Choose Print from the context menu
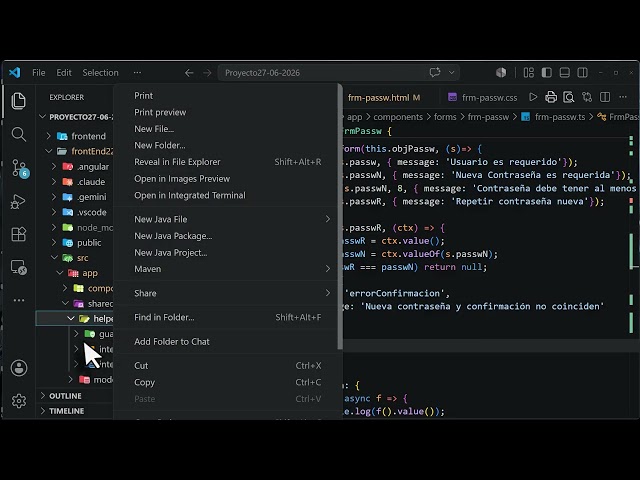 (x=227, y=96)
